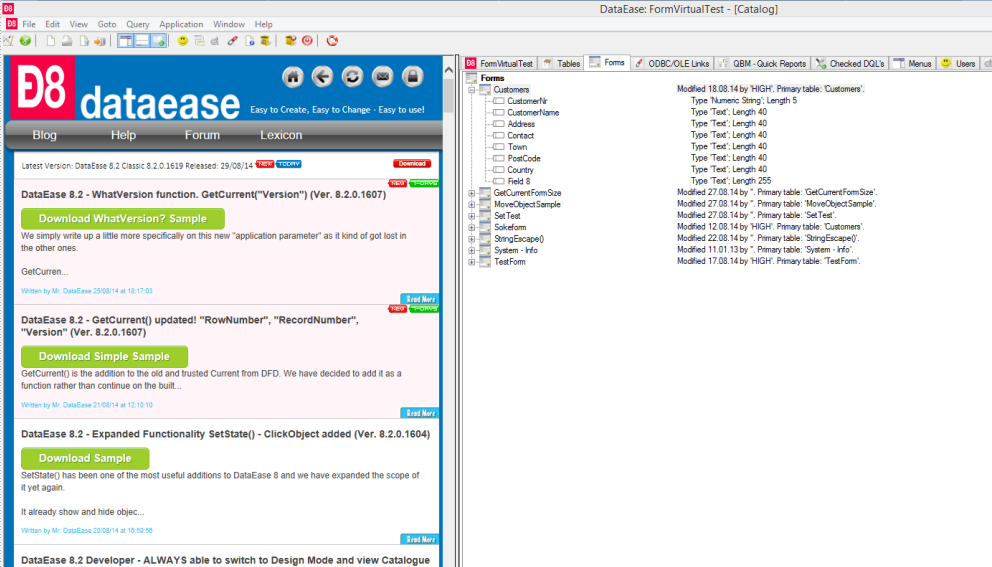Switch to the Checked DQL's tab
The image size is (992, 567).
pos(850,63)
